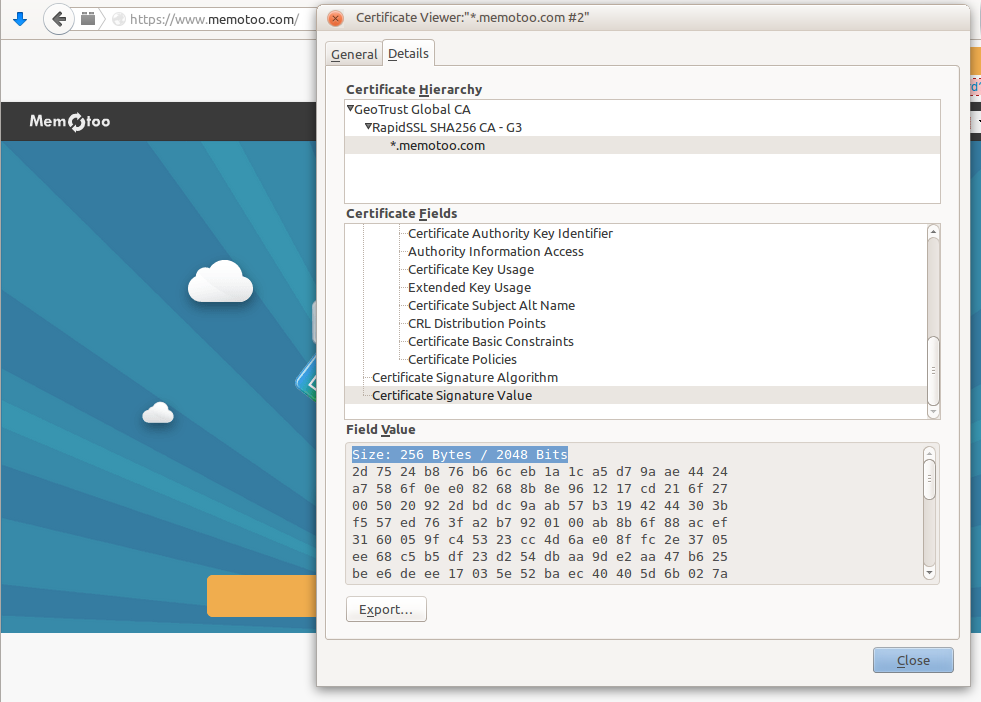Click the Certificate Fields scrollbar thumb
Screen dimensions: 981x702
click(933, 371)
